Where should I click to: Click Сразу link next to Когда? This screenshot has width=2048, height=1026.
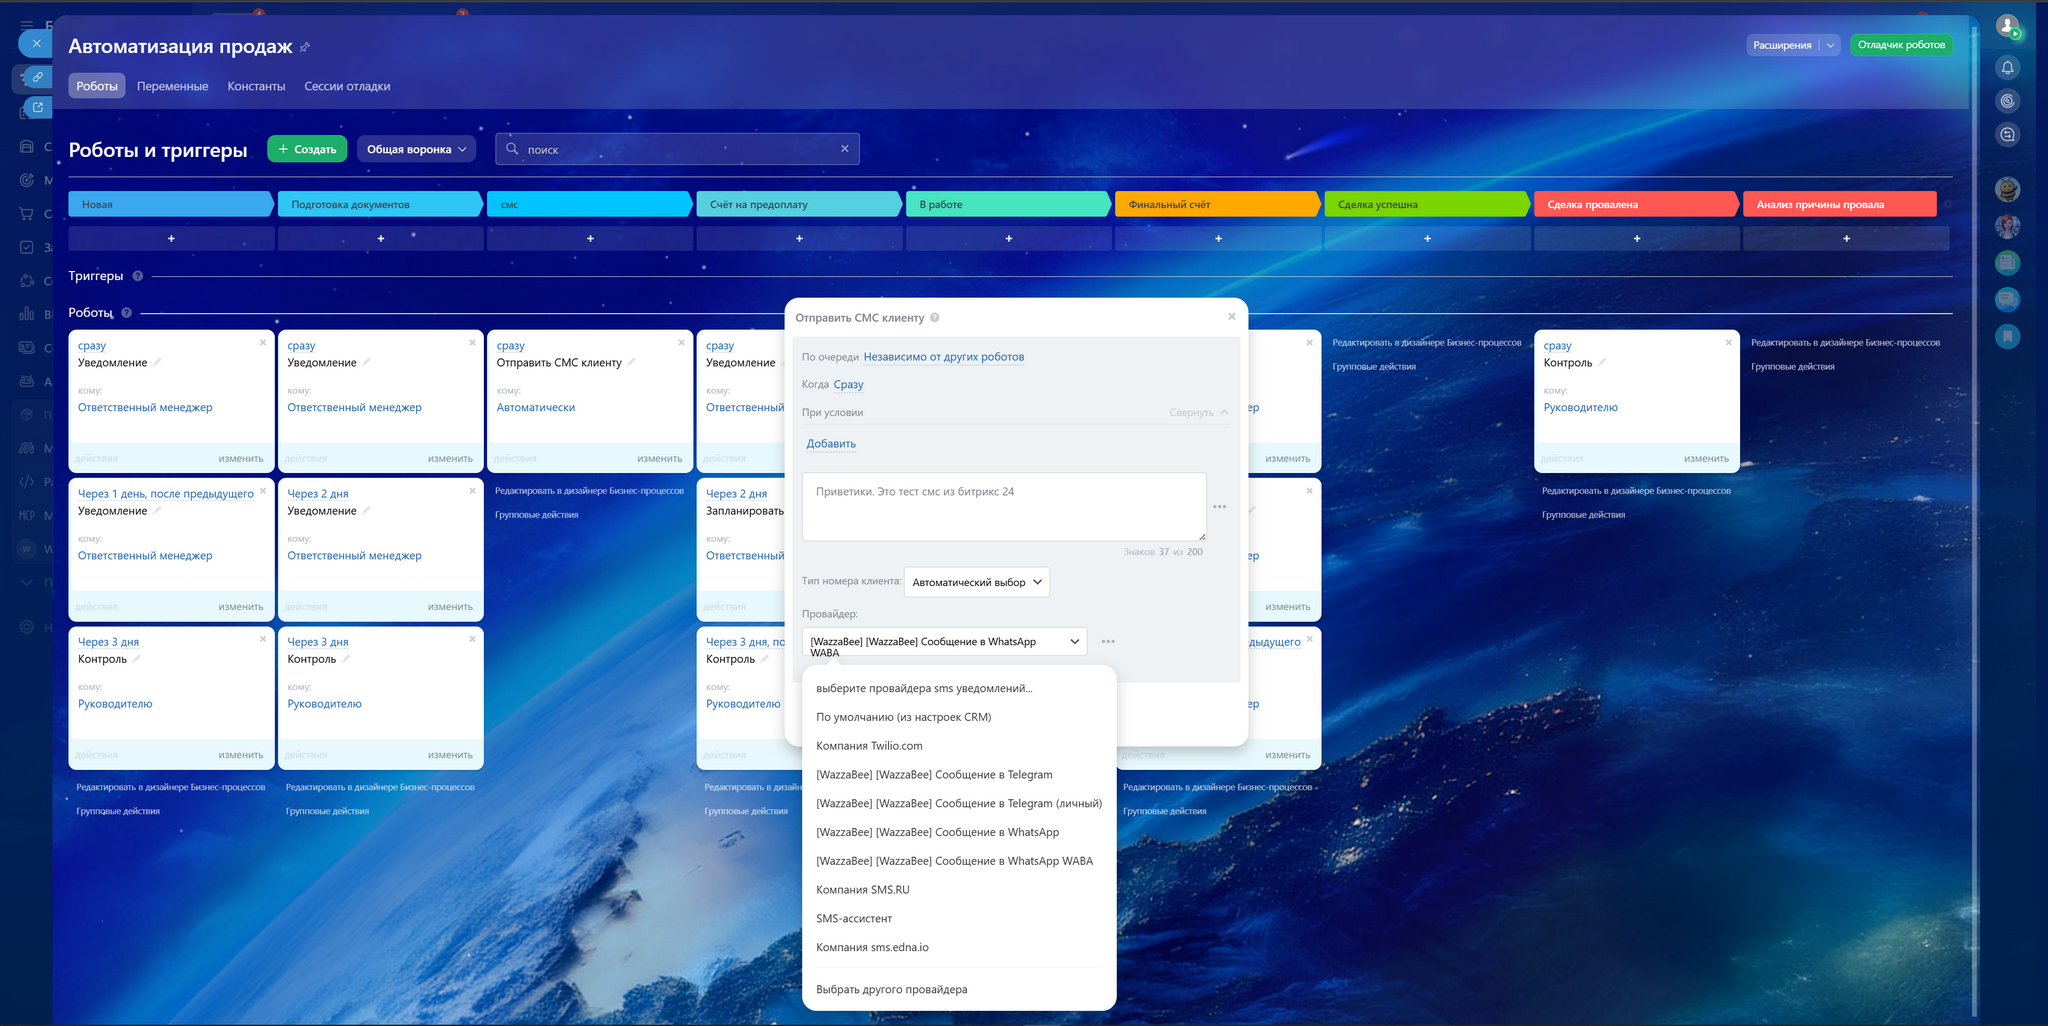(x=848, y=384)
